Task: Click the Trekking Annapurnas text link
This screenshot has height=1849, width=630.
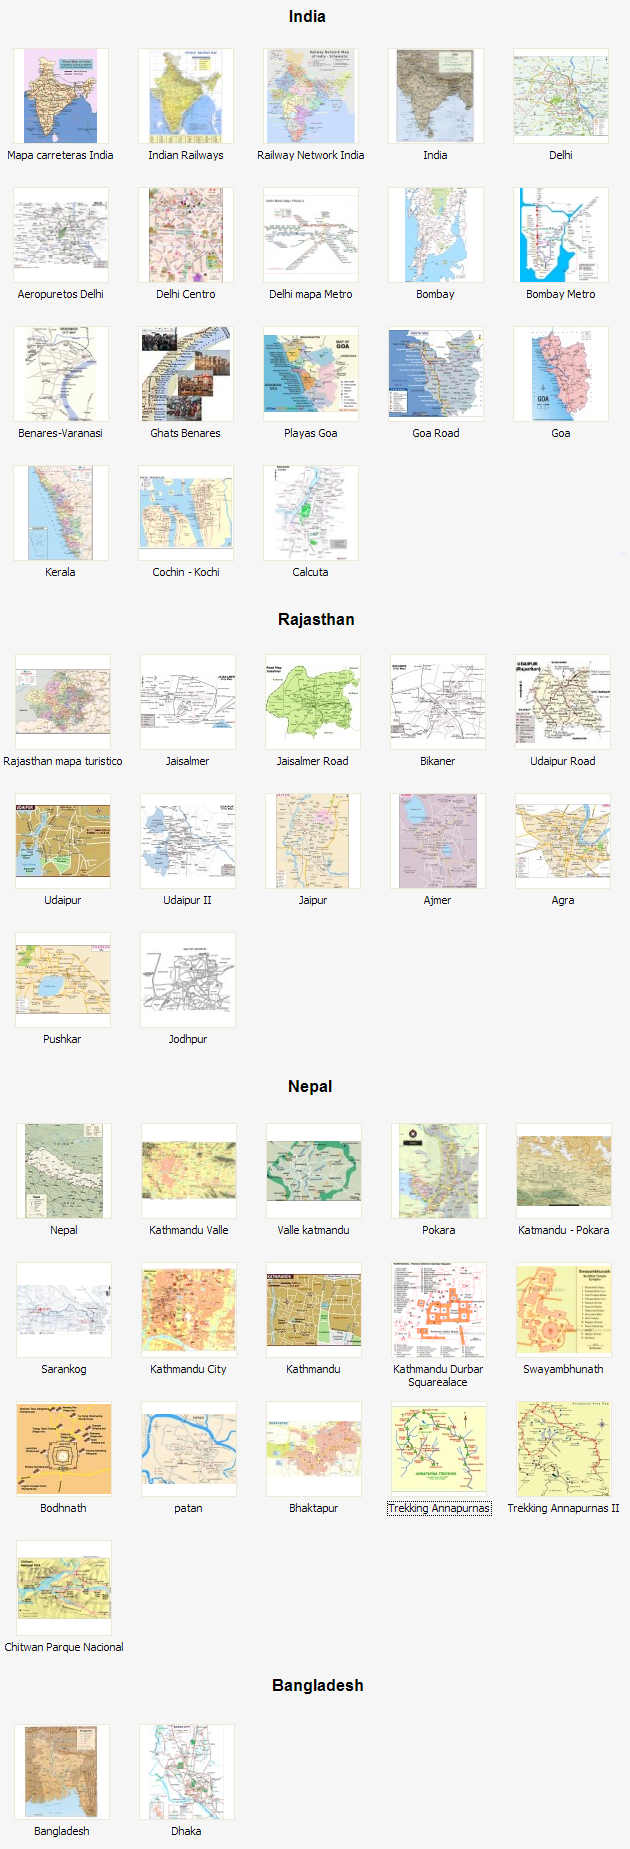Action: tap(438, 1508)
